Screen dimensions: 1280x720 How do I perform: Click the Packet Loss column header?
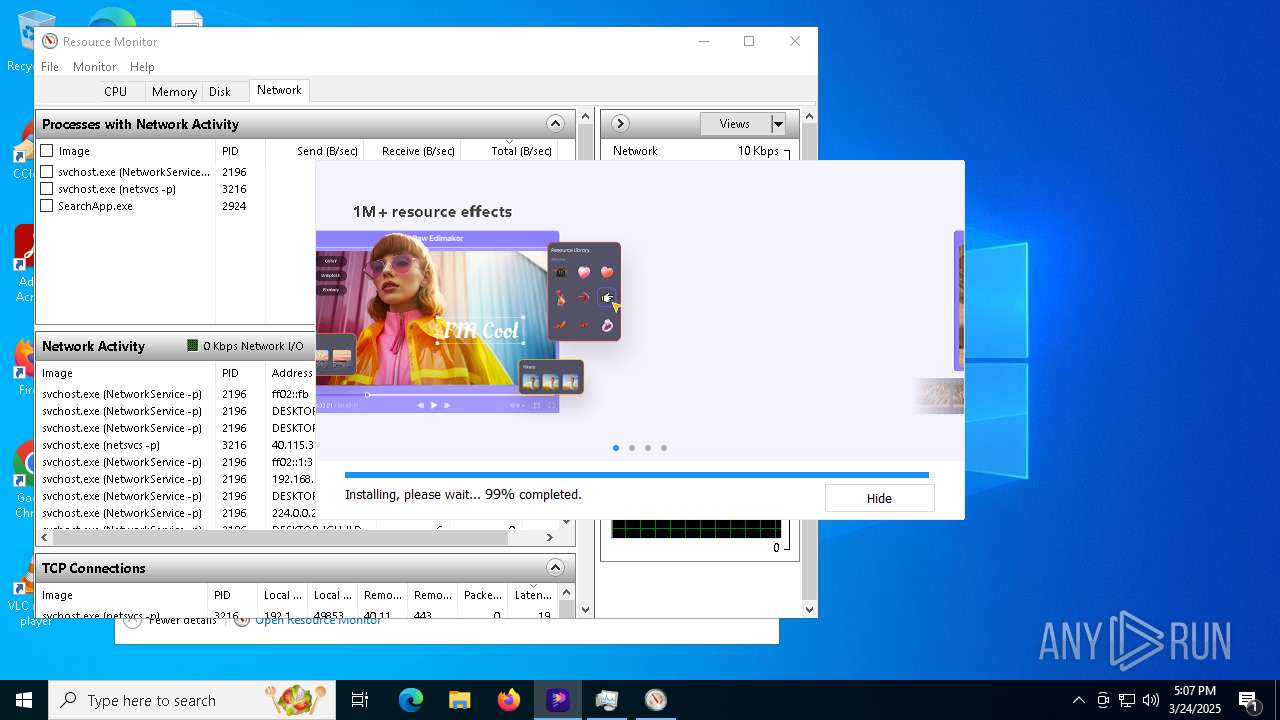[483, 595]
